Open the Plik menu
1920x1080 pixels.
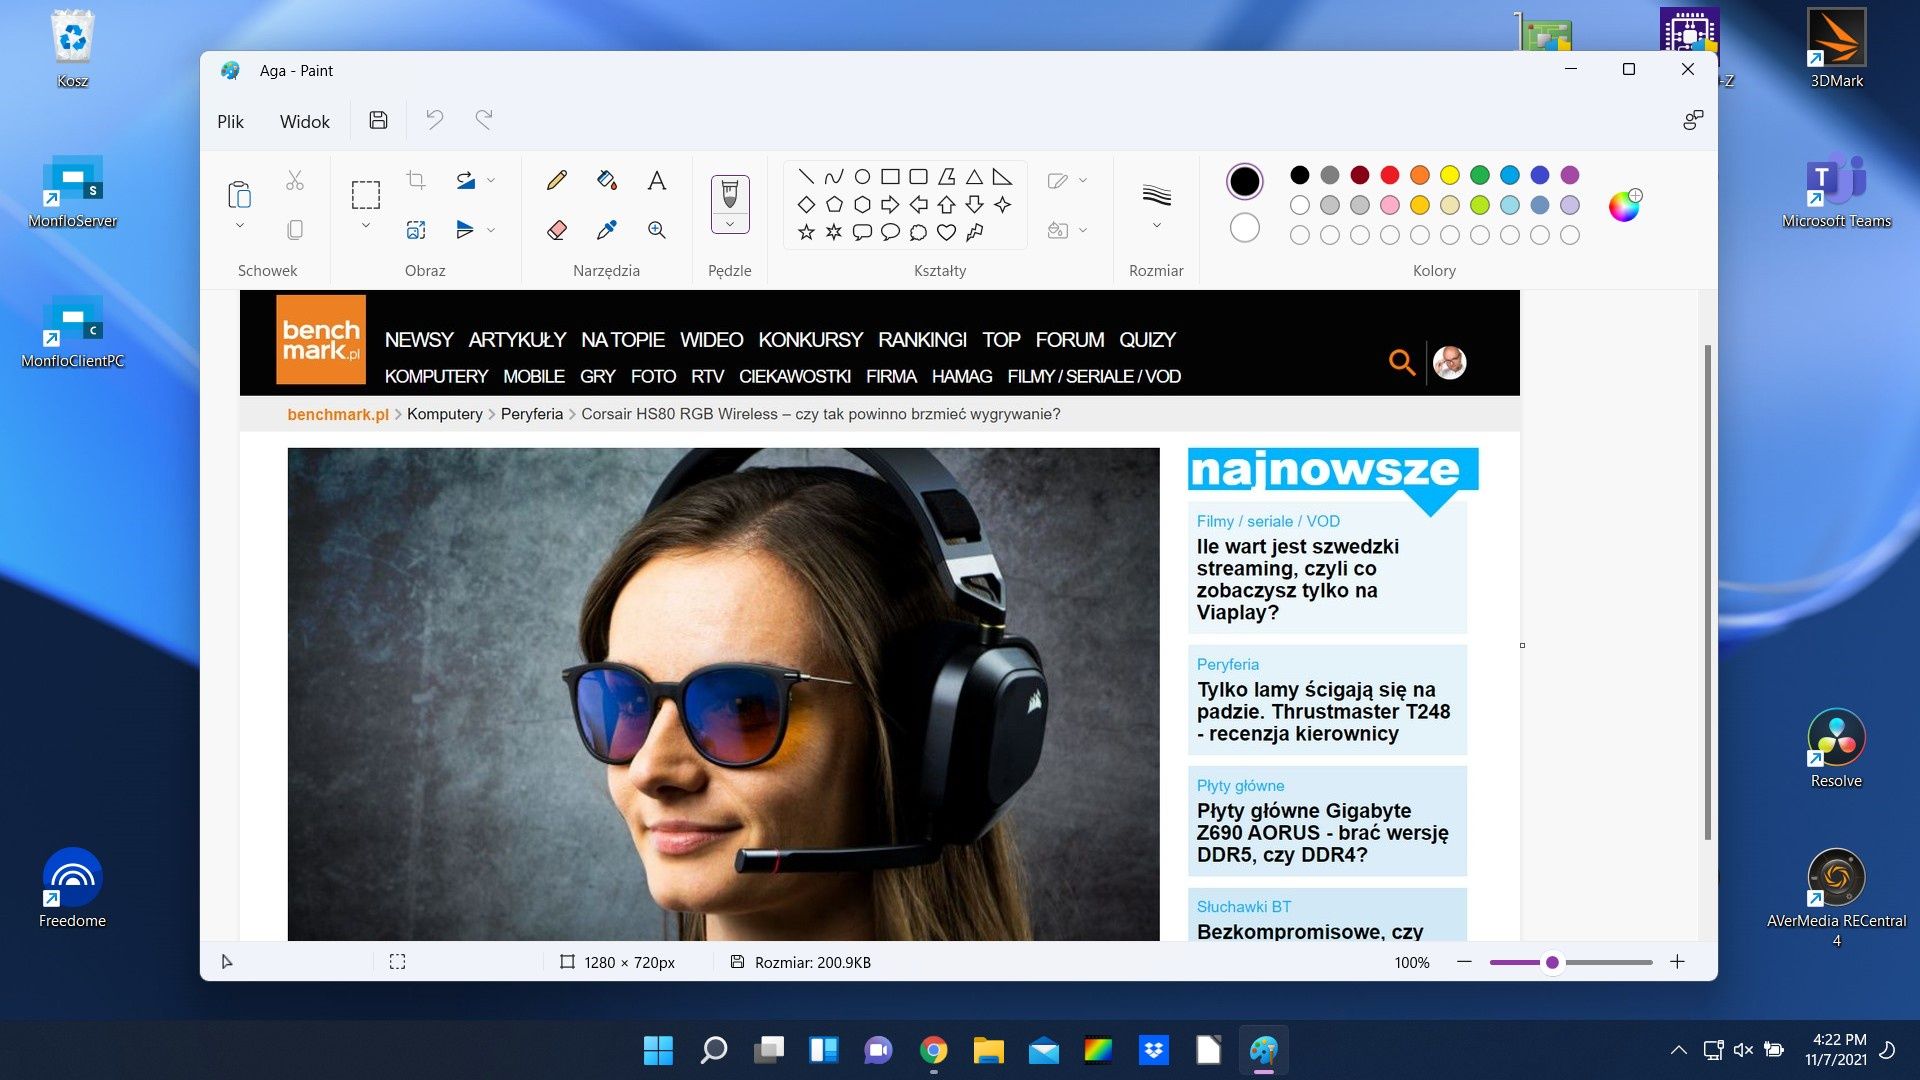tap(230, 121)
